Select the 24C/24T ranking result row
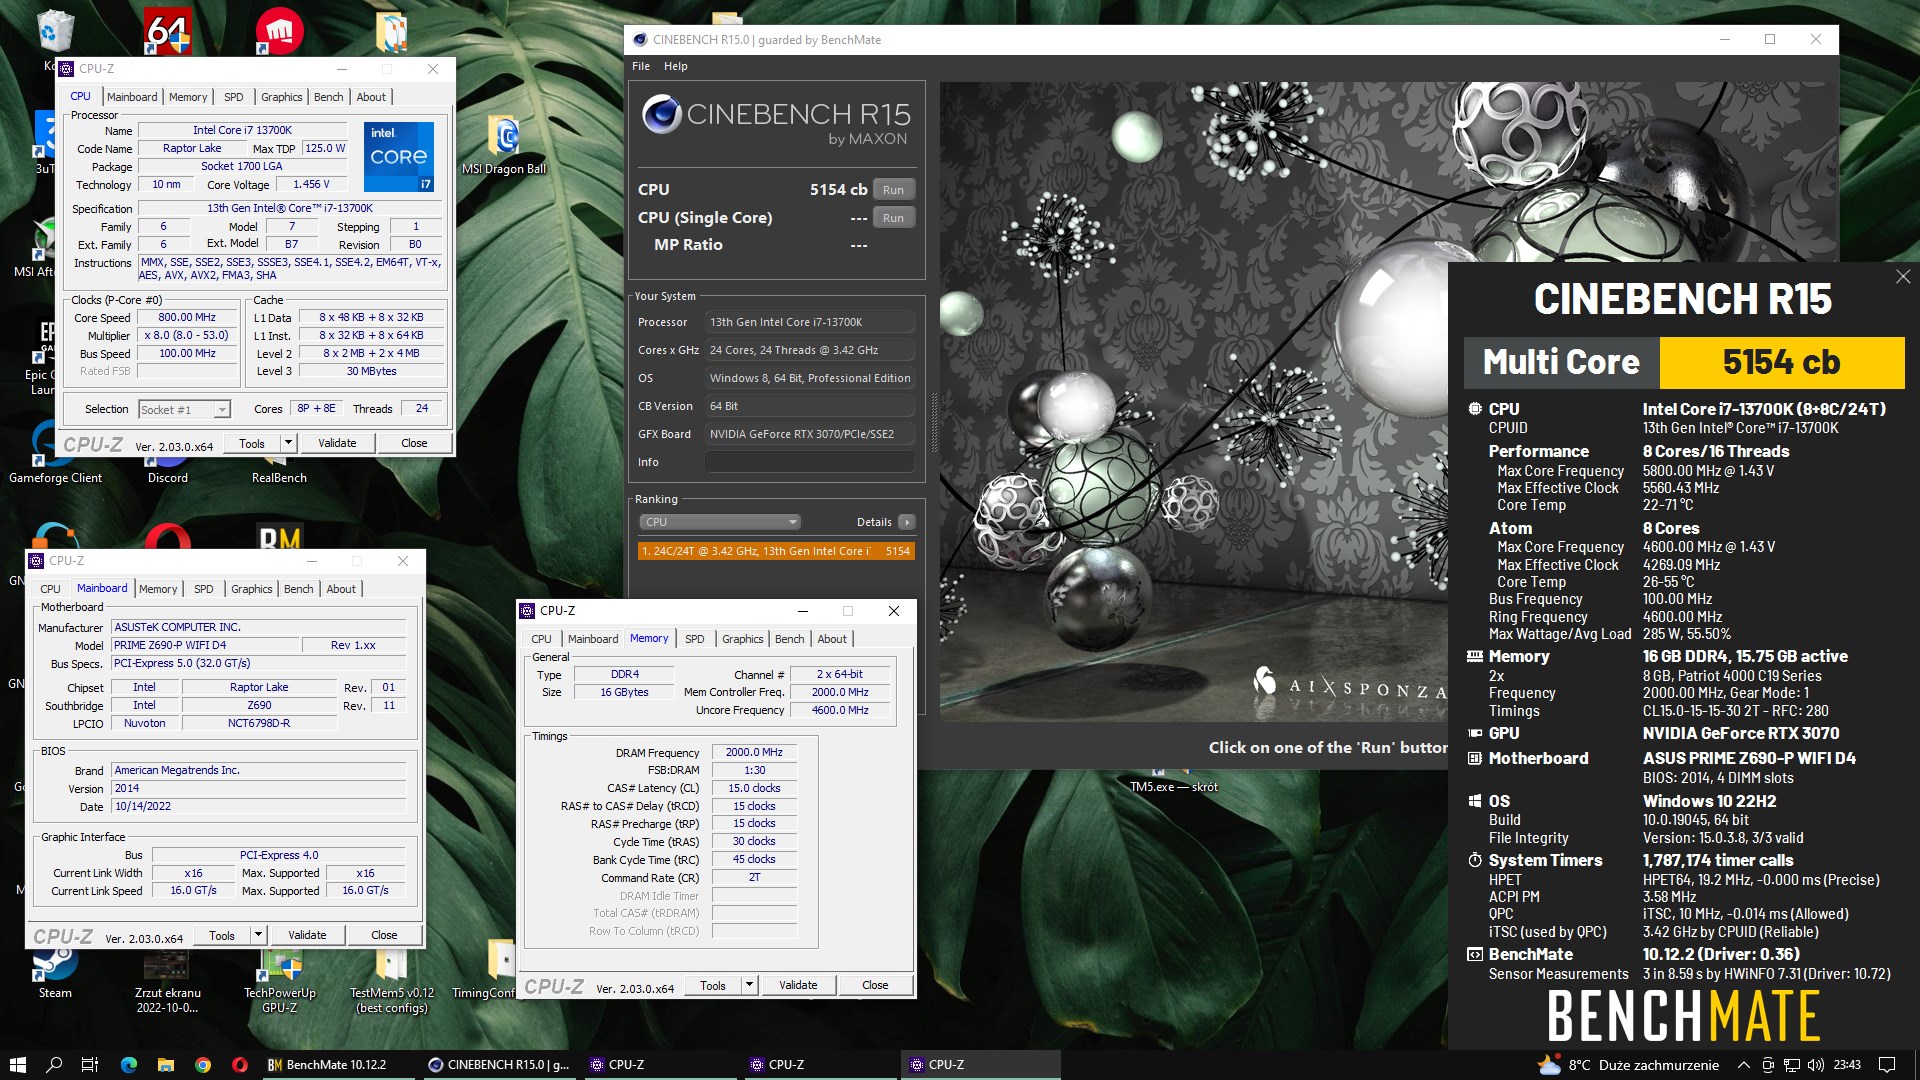 776,551
